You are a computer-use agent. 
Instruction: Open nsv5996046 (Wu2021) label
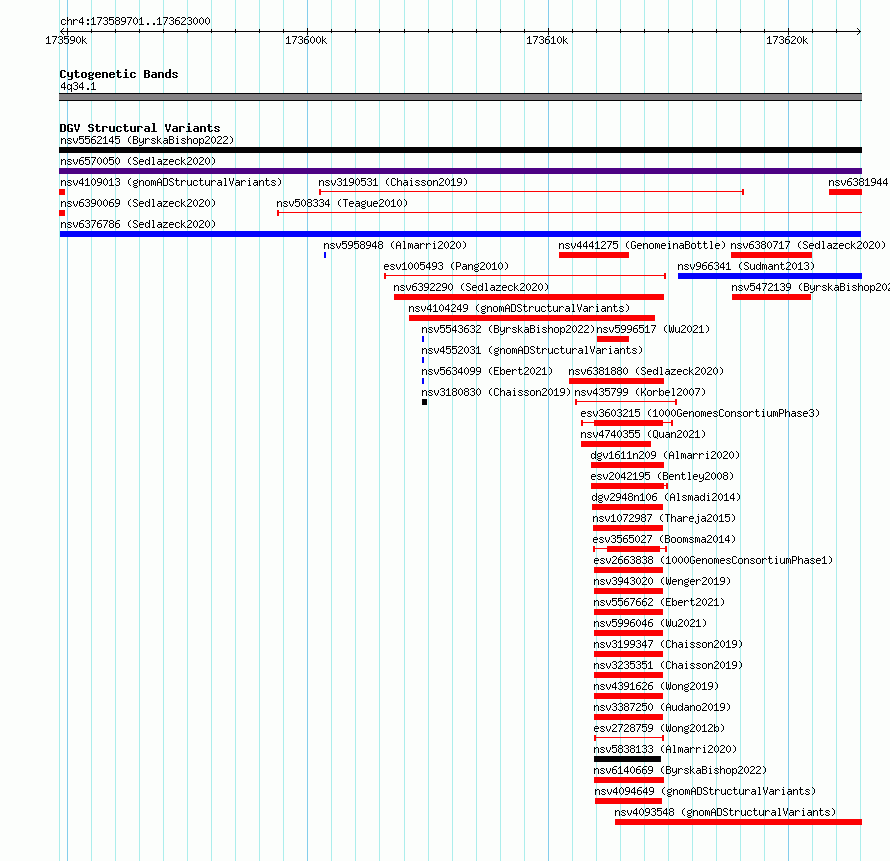pos(650,623)
